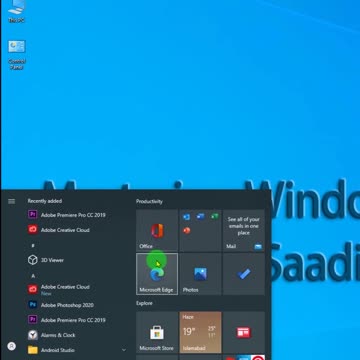Select the Explore group heading
360x360 pixels.
tap(144, 303)
